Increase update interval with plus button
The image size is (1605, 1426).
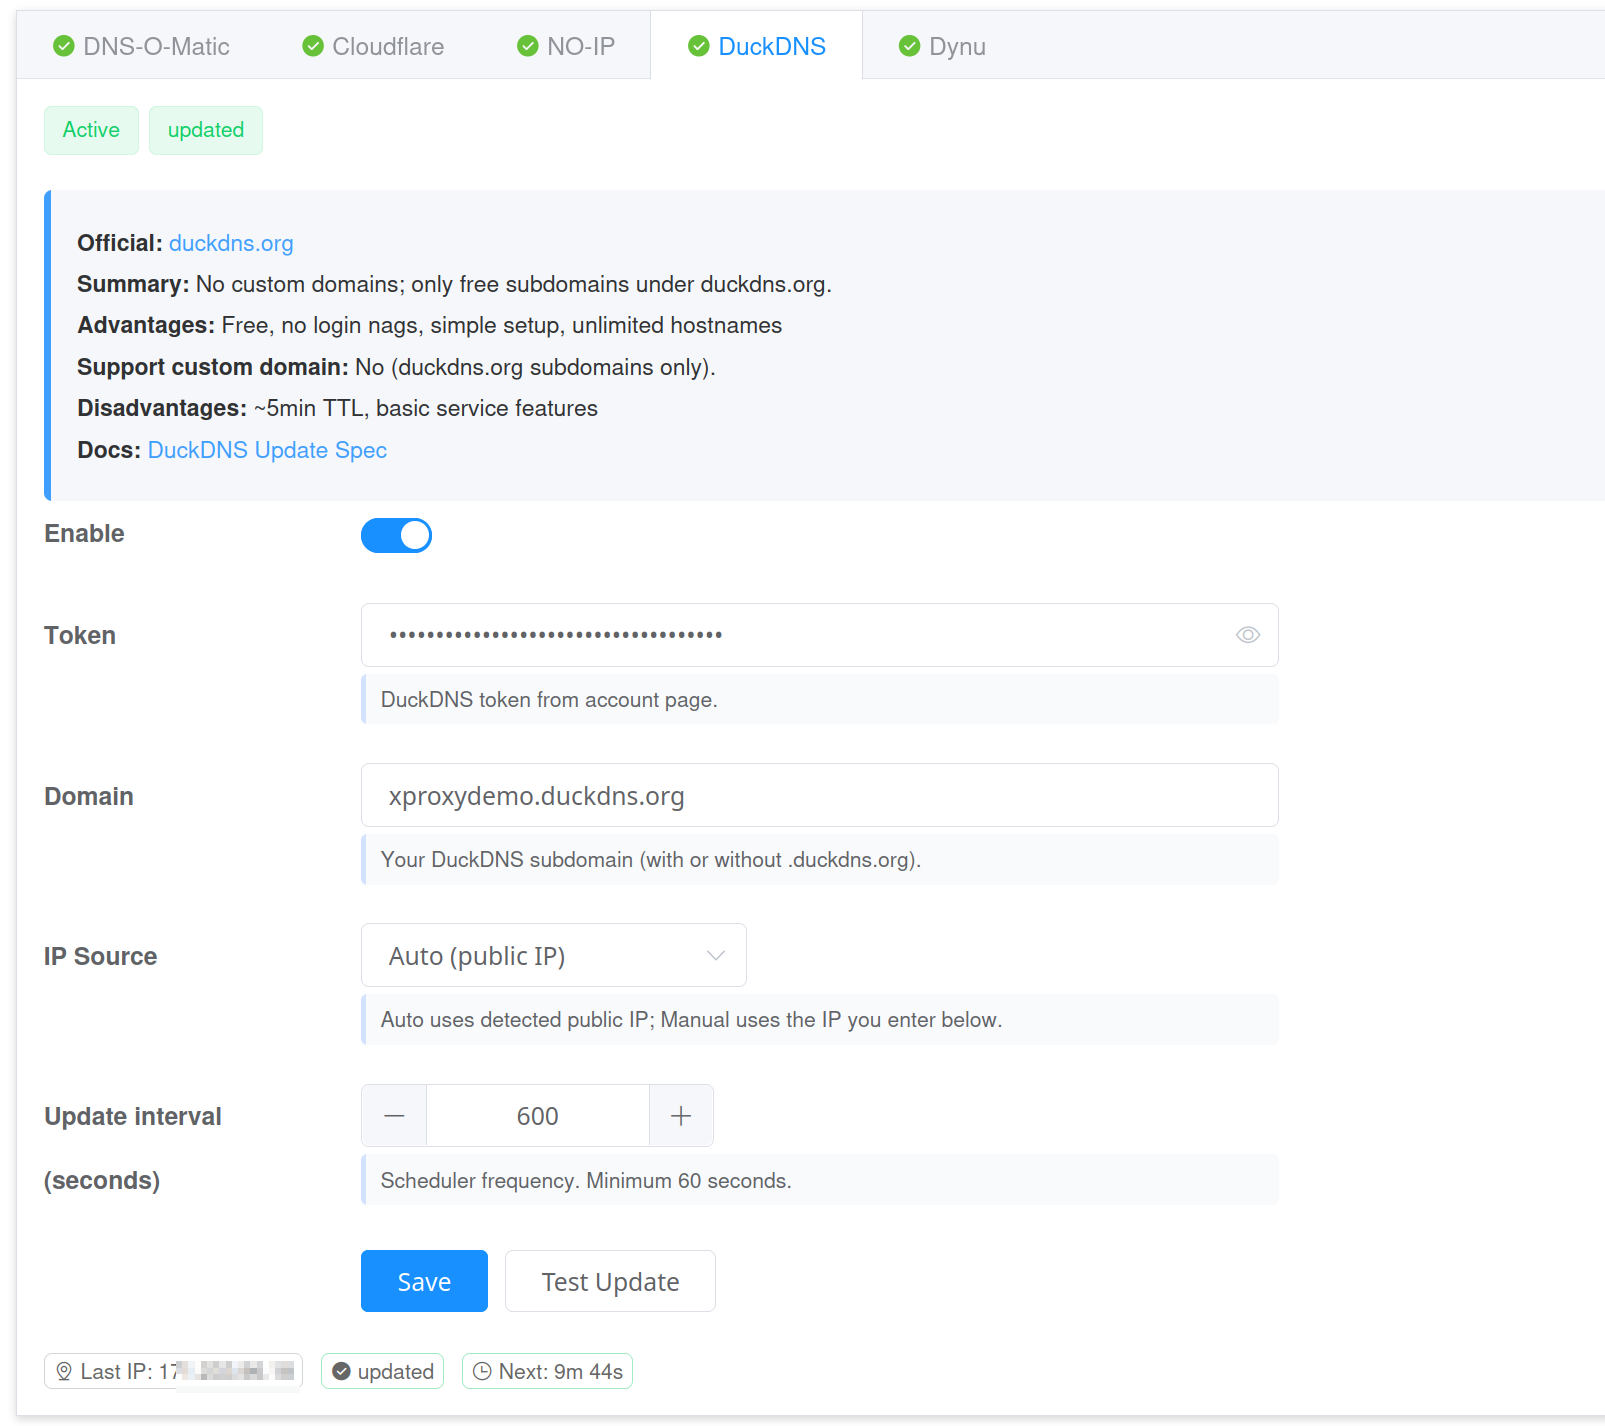681,1116
